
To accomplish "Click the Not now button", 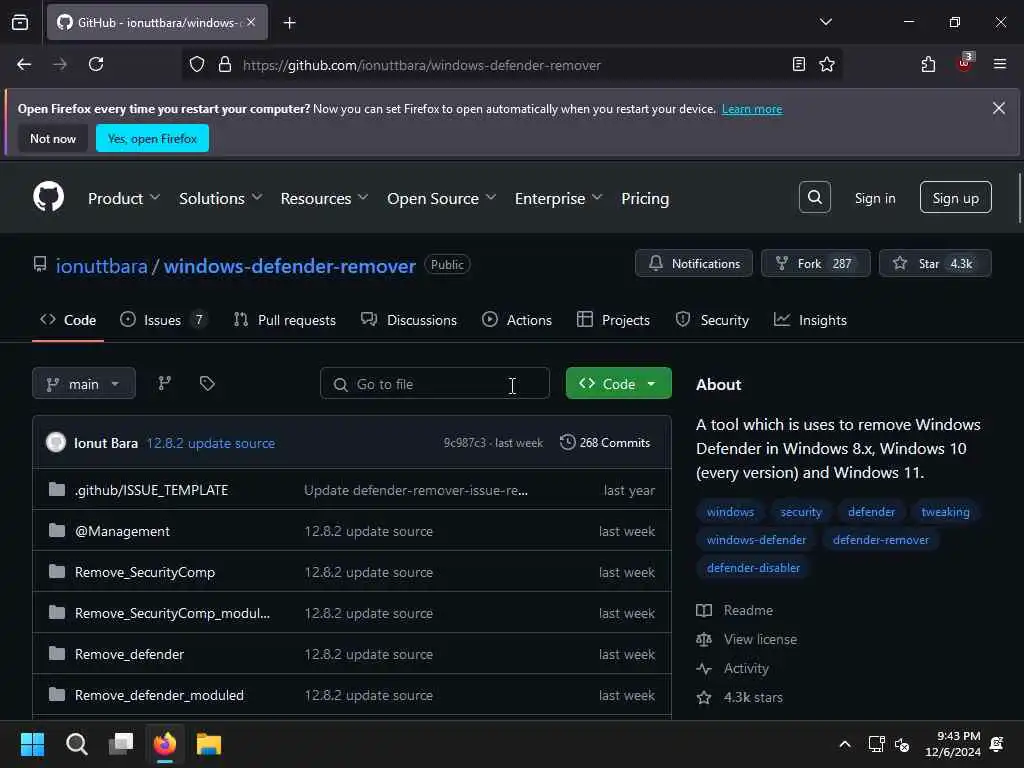I will coord(53,138).
